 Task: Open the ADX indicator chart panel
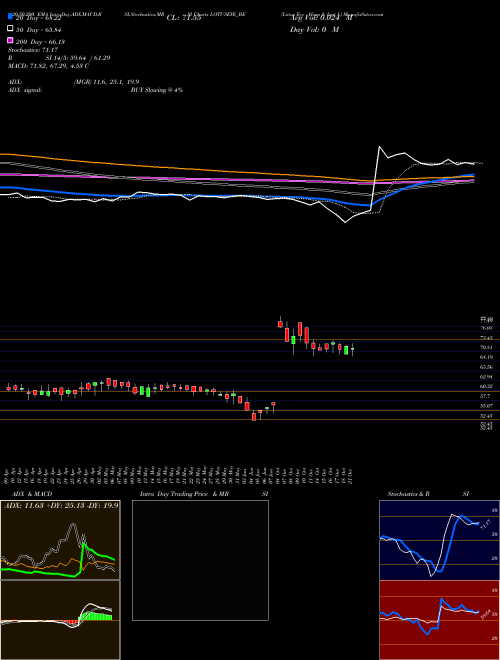(60, 540)
